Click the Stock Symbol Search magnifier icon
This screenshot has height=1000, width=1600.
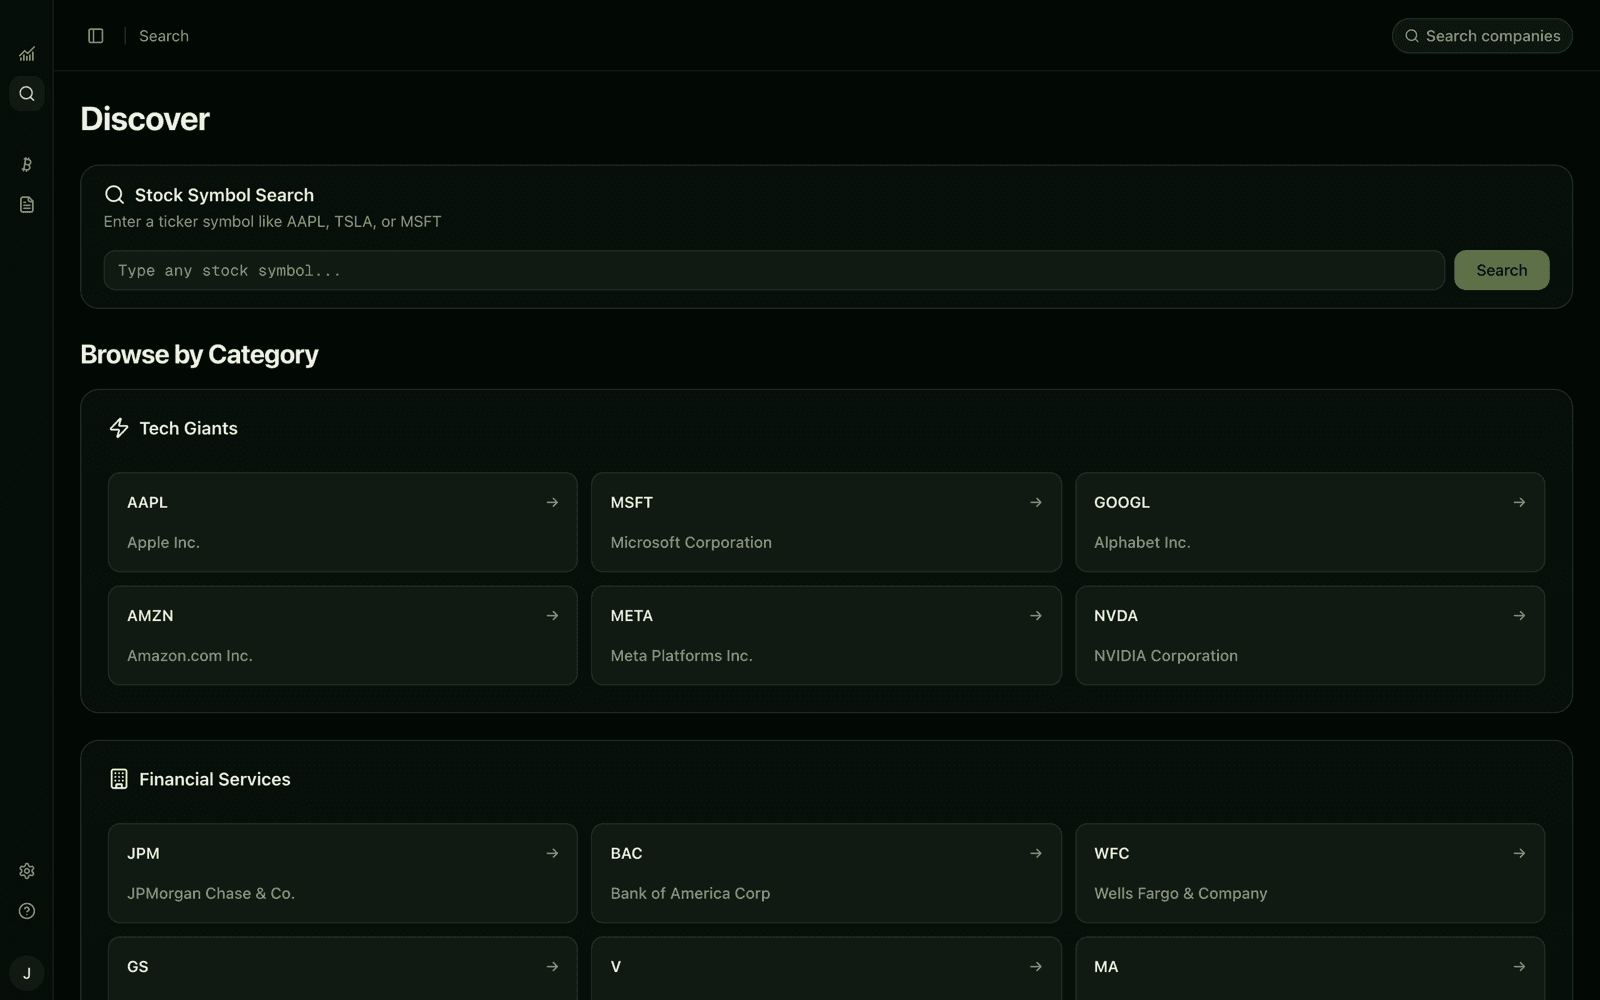pos(115,195)
